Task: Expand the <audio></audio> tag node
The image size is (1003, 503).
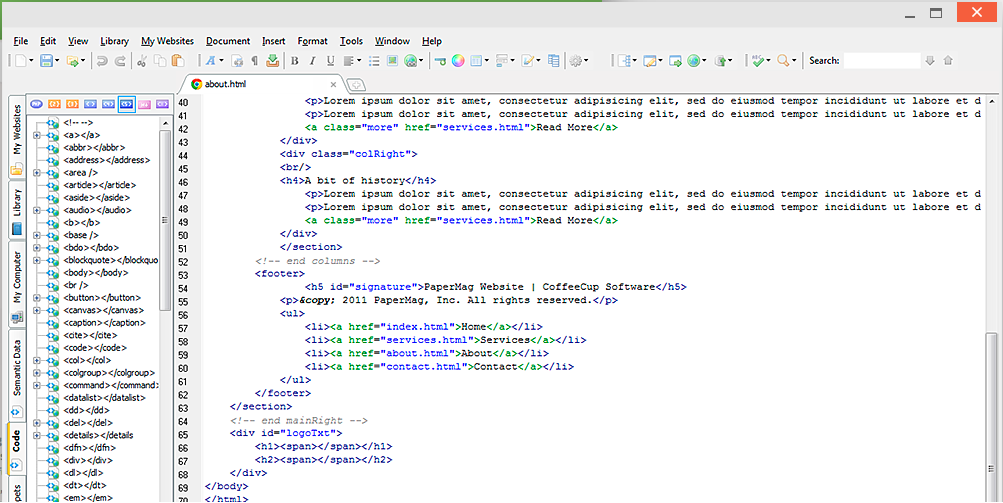Action: [x=37, y=210]
